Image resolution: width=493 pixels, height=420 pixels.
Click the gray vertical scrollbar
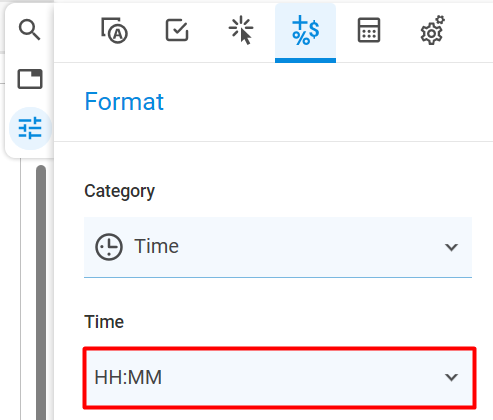pyautogui.click(x=41, y=292)
